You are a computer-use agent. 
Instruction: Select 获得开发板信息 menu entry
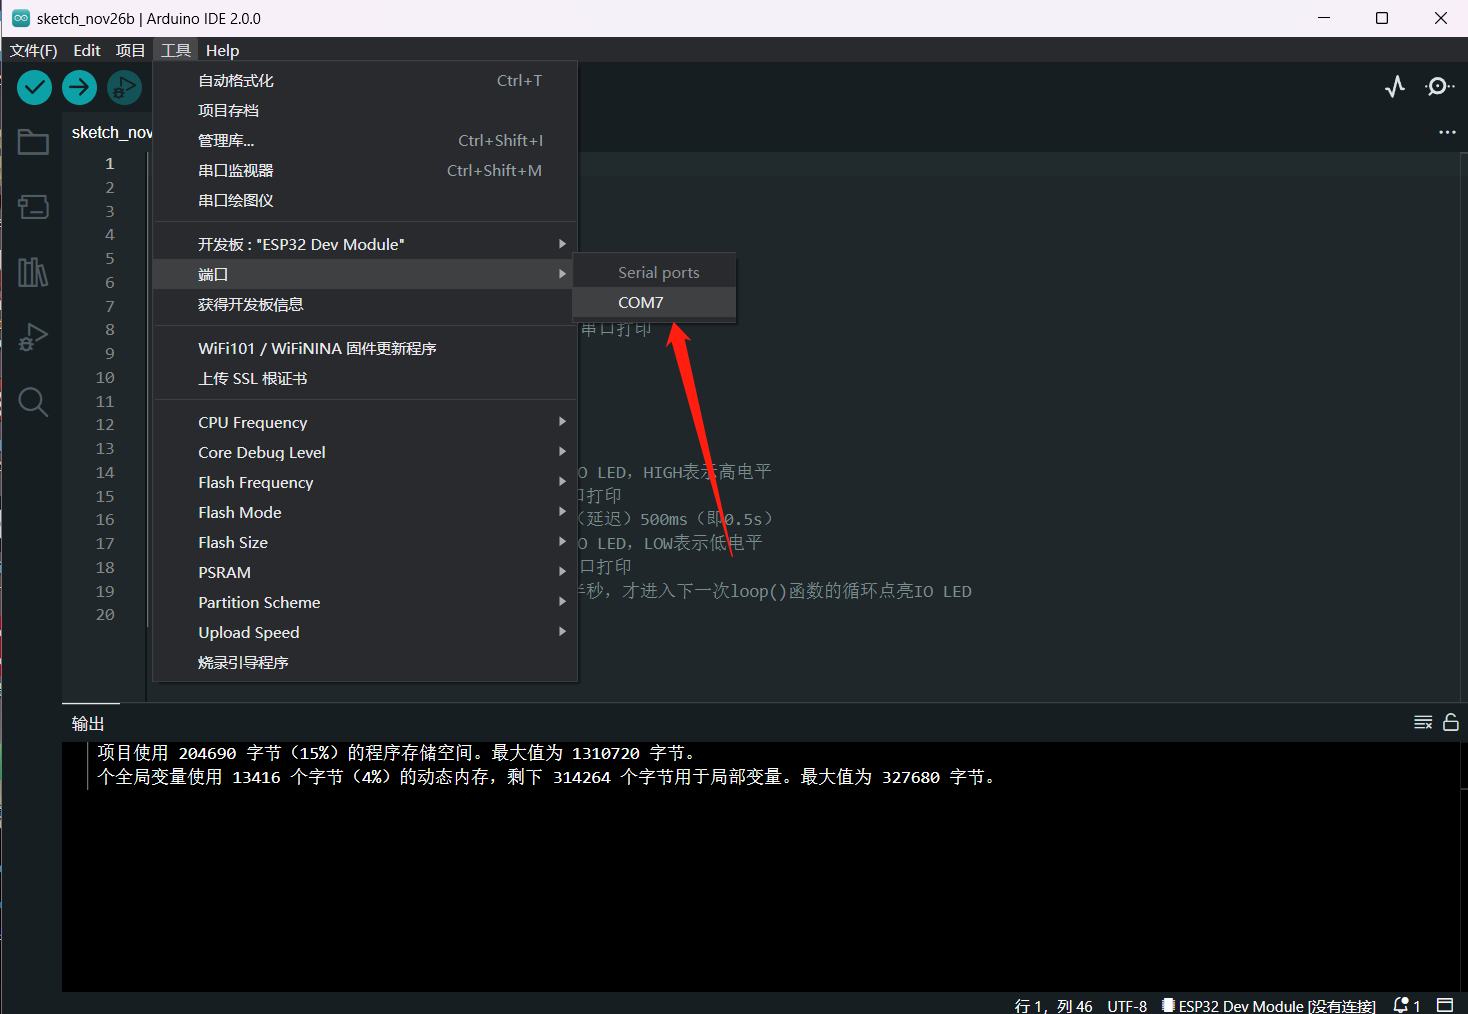pyautogui.click(x=365, y=304)
